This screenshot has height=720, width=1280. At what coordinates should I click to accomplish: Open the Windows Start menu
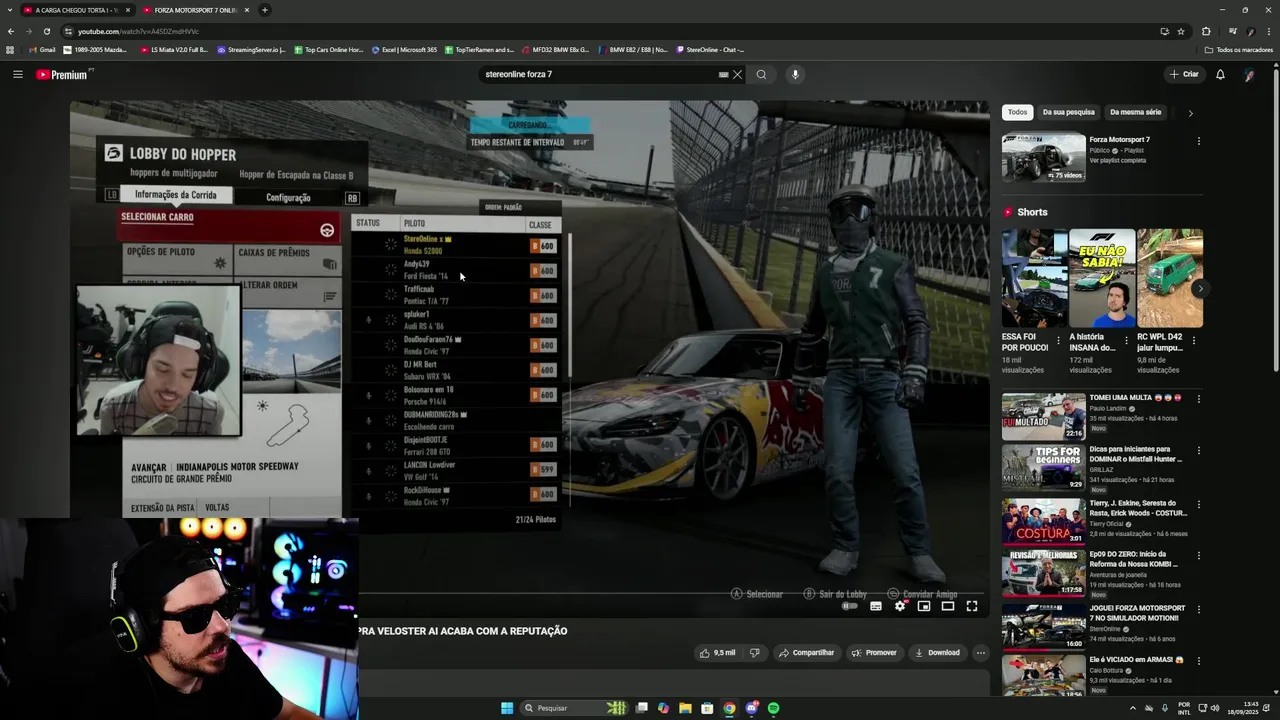(x=507, y=708)
